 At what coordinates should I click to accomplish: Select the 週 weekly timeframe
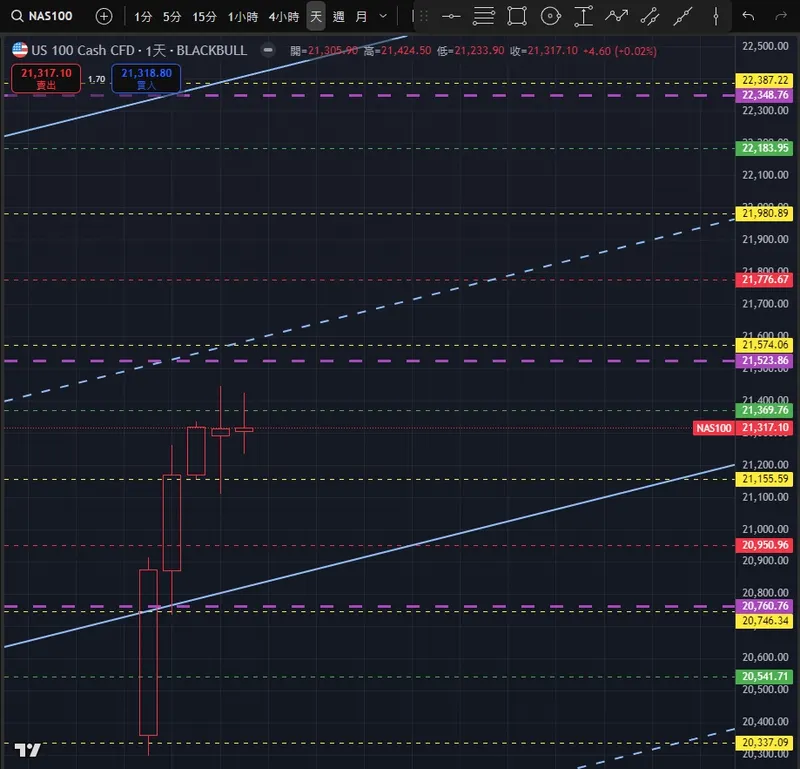pos(338,17)
